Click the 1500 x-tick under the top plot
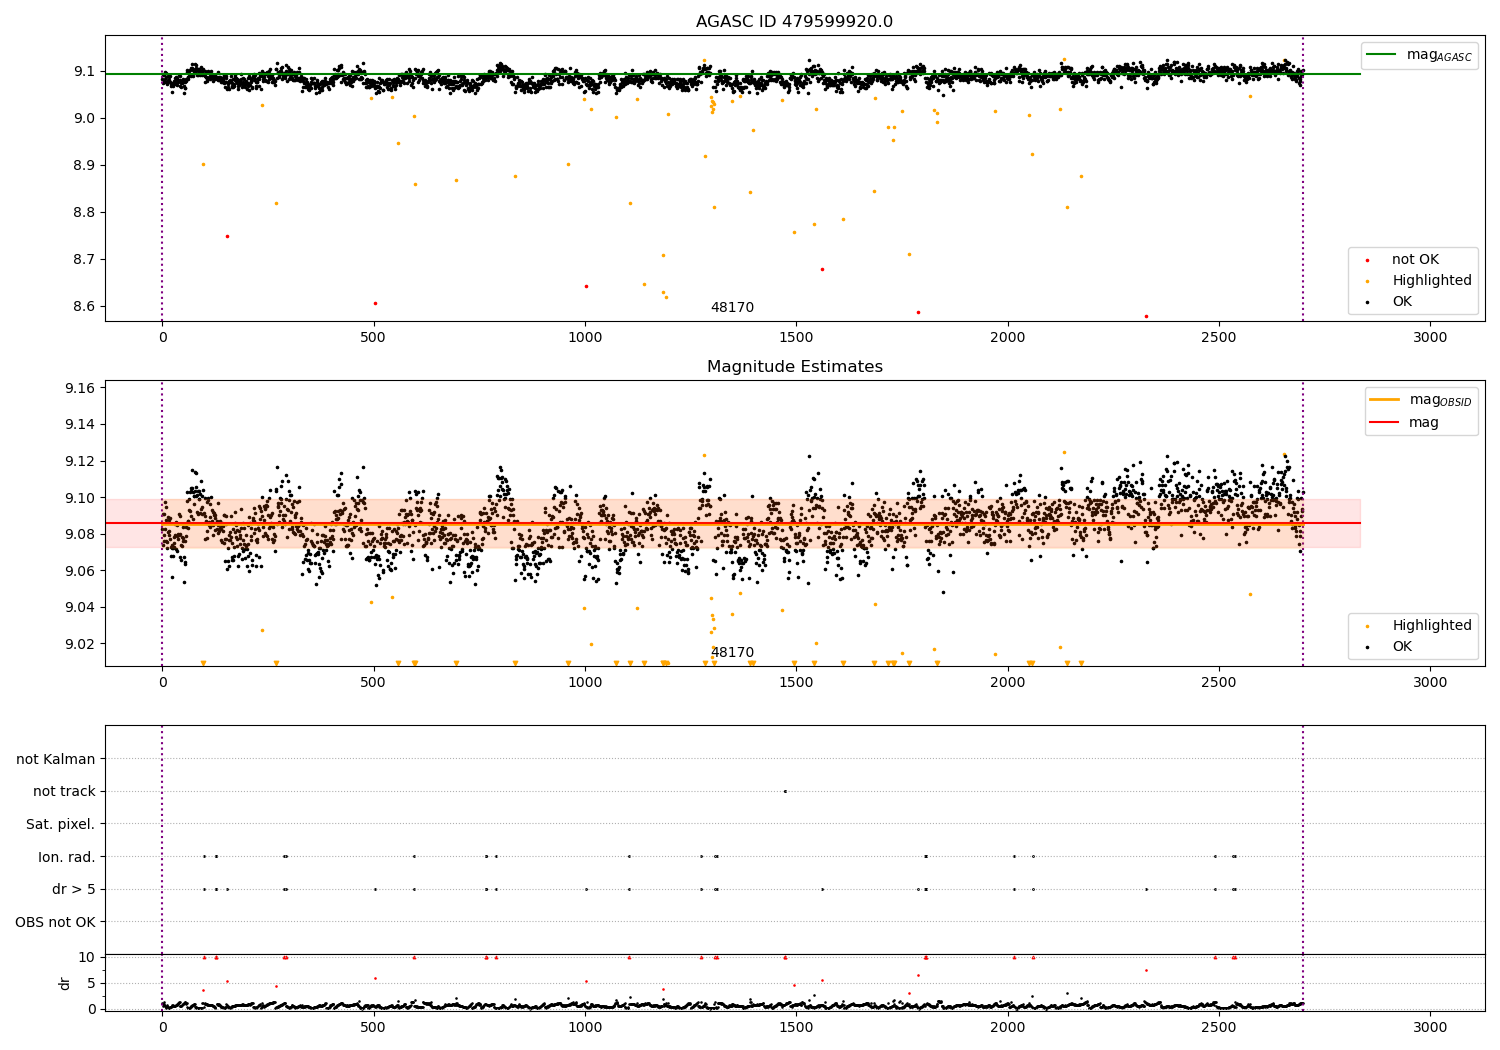Screen dimensions: 1500x1050 pyautogui.click(x=796, y=337)
